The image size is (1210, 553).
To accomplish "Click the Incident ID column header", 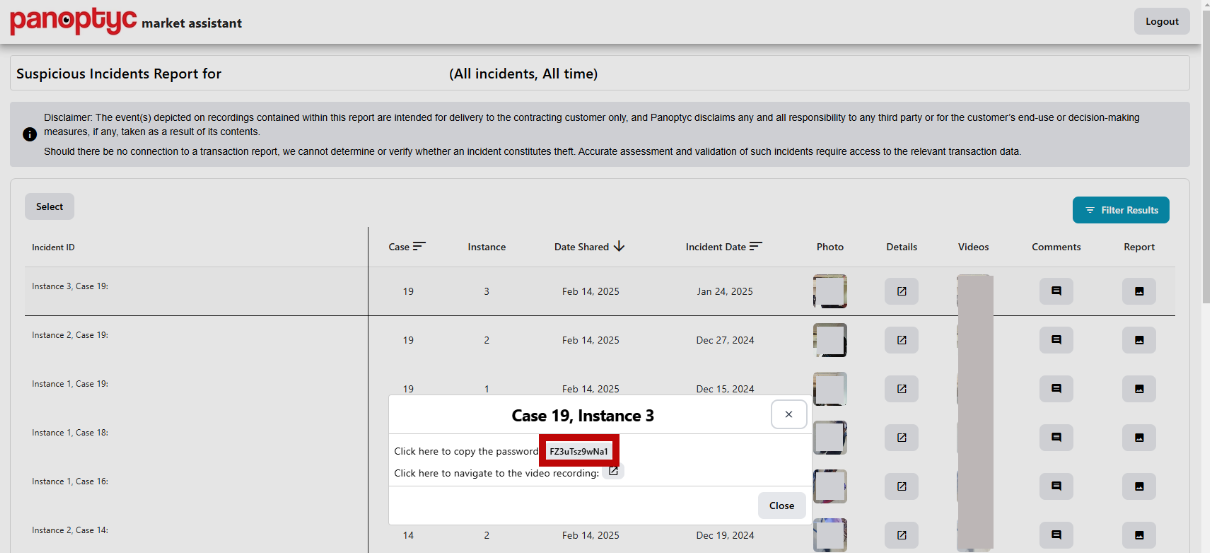I will coord(53,247).
